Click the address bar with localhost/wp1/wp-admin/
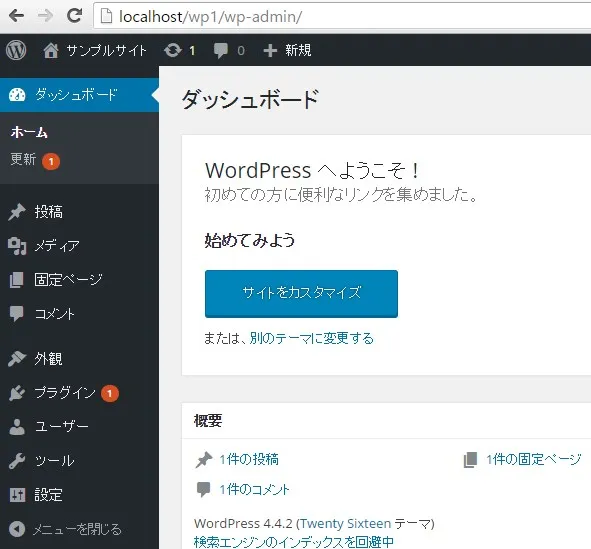The image size is (591, 549). [342, 17]
